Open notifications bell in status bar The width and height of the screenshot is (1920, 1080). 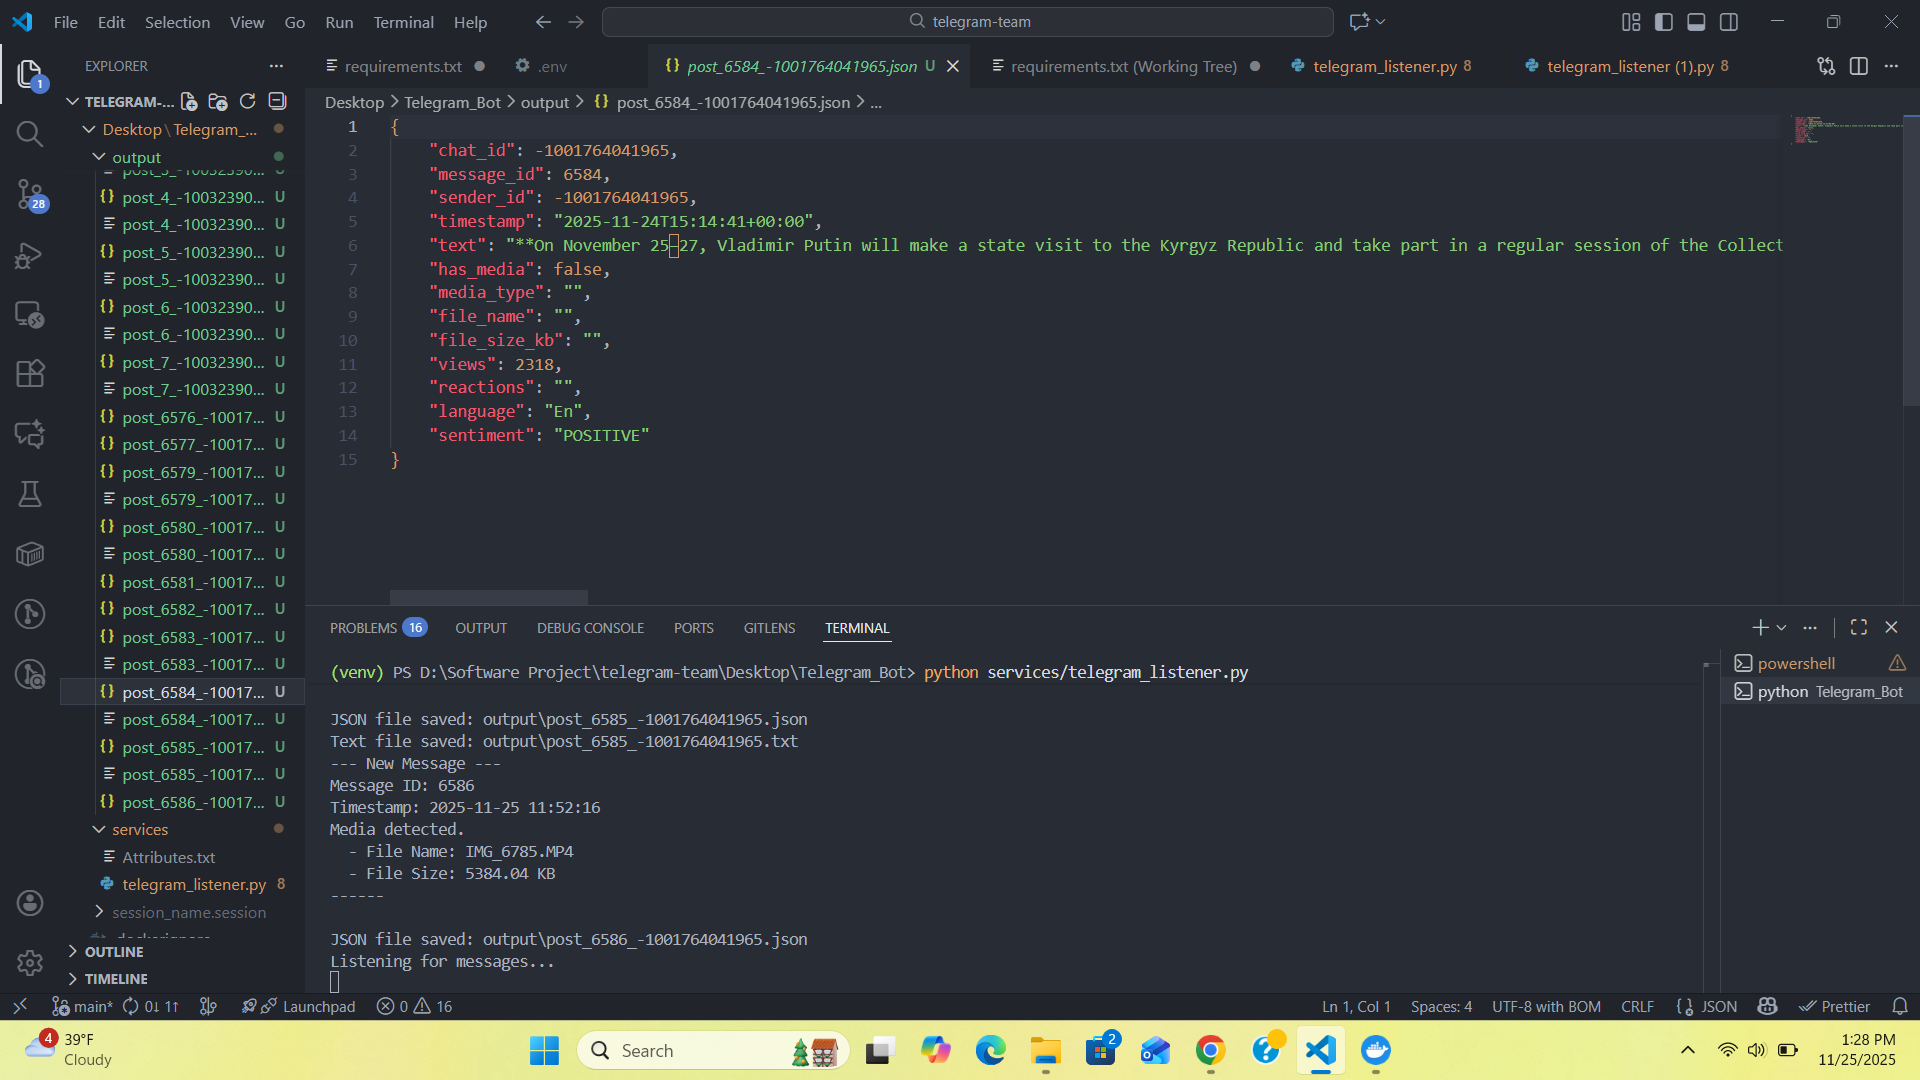point(1900,1006)
